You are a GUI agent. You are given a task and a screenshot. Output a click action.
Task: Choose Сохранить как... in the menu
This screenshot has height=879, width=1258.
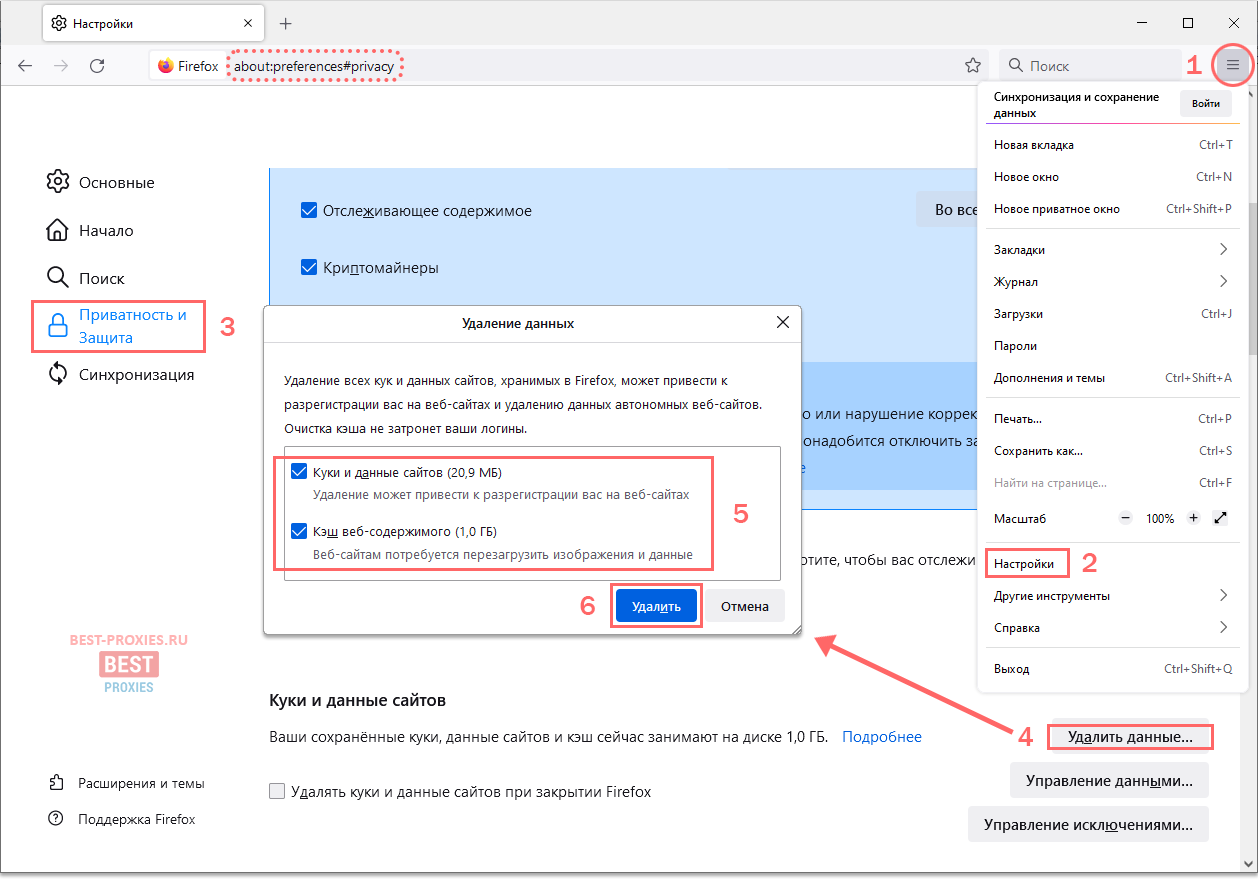tap(1112, 451)
